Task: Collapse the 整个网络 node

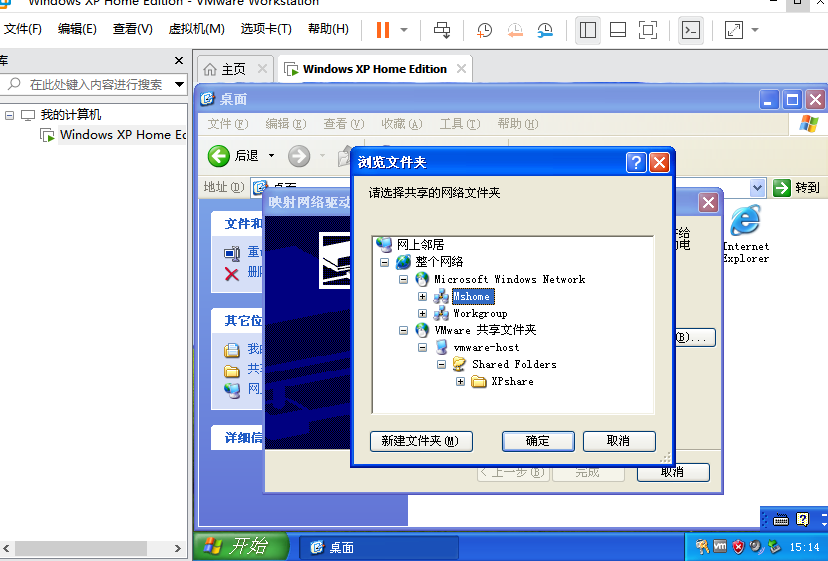Action: 384,262
